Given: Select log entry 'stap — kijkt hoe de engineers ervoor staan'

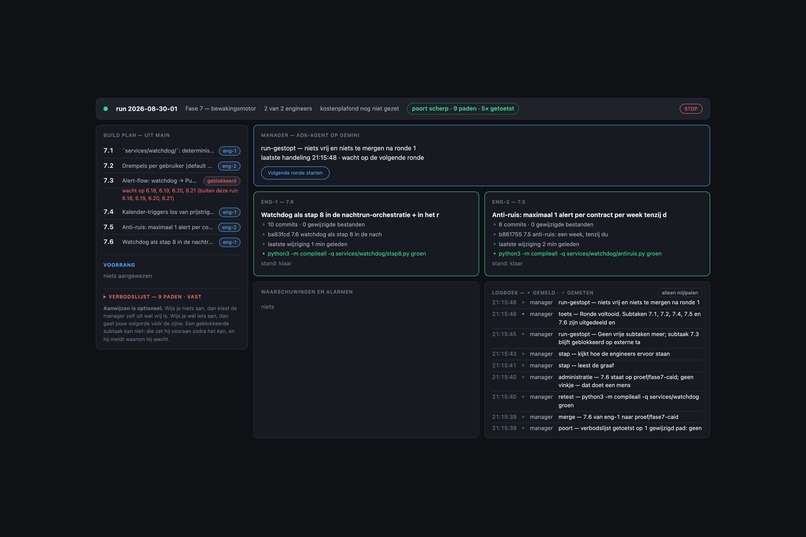Looking at the screenshot, I should pyautogui.click(x=597, y=354).
